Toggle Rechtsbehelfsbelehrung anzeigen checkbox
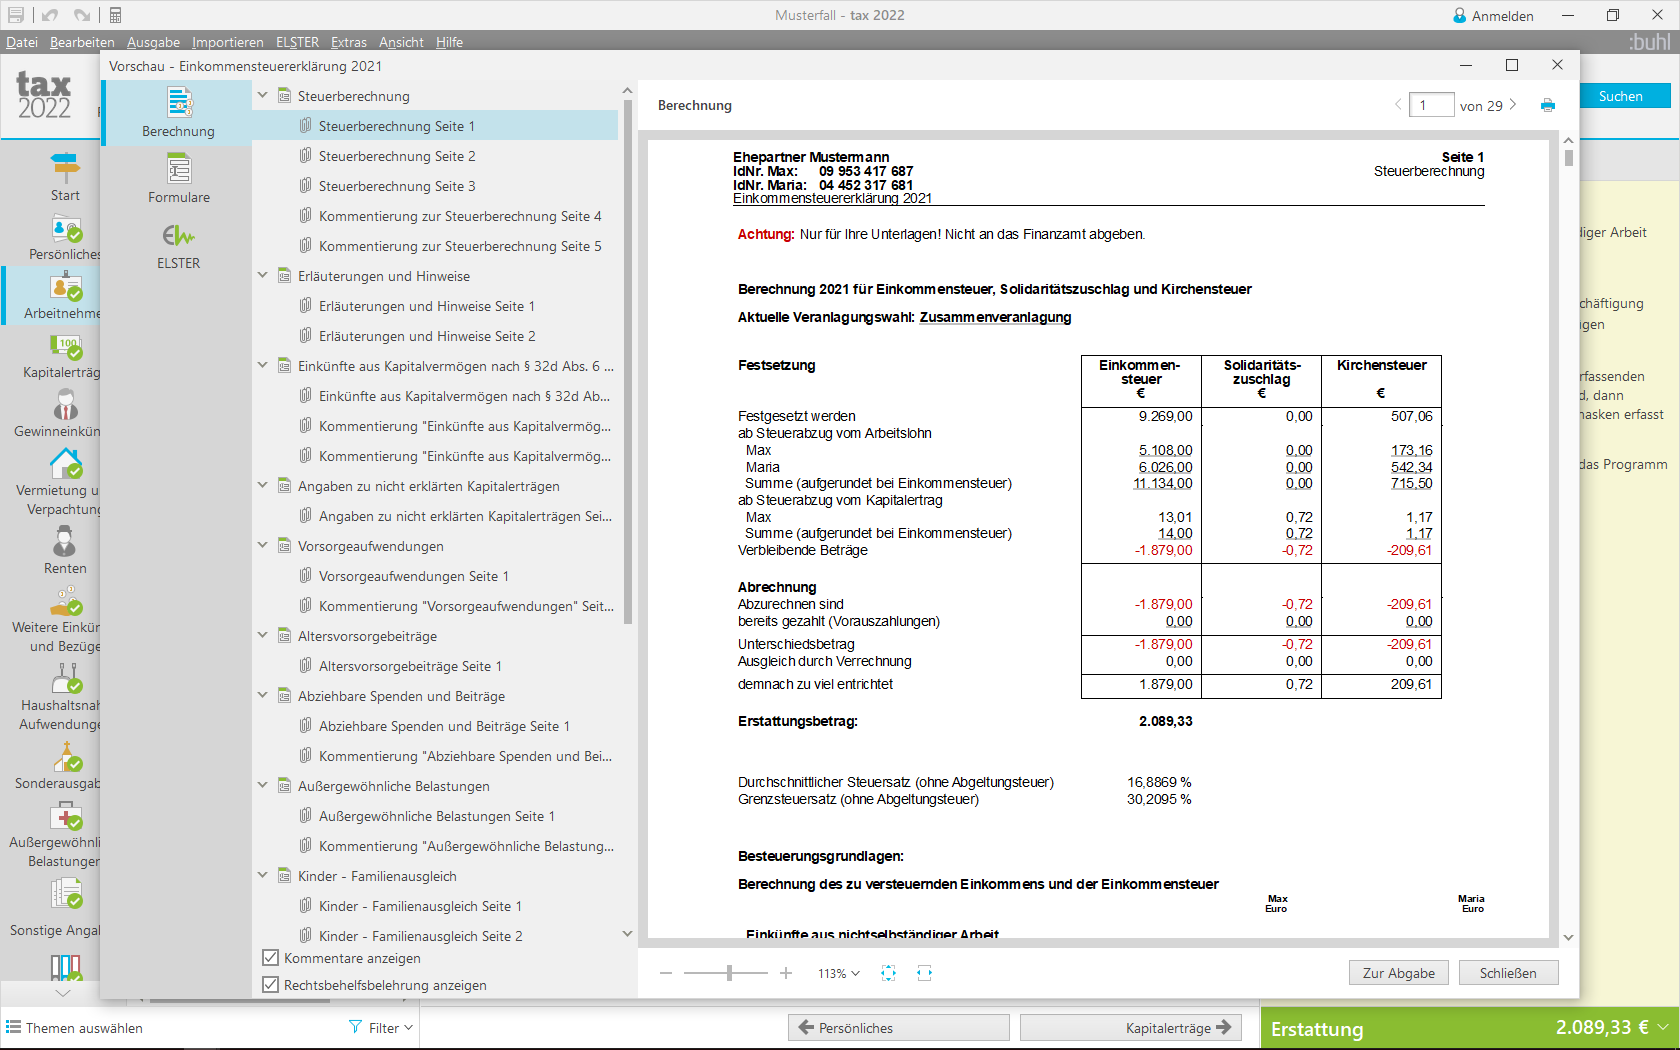This screenshot has width=1680, height=1050. (270, 984)
